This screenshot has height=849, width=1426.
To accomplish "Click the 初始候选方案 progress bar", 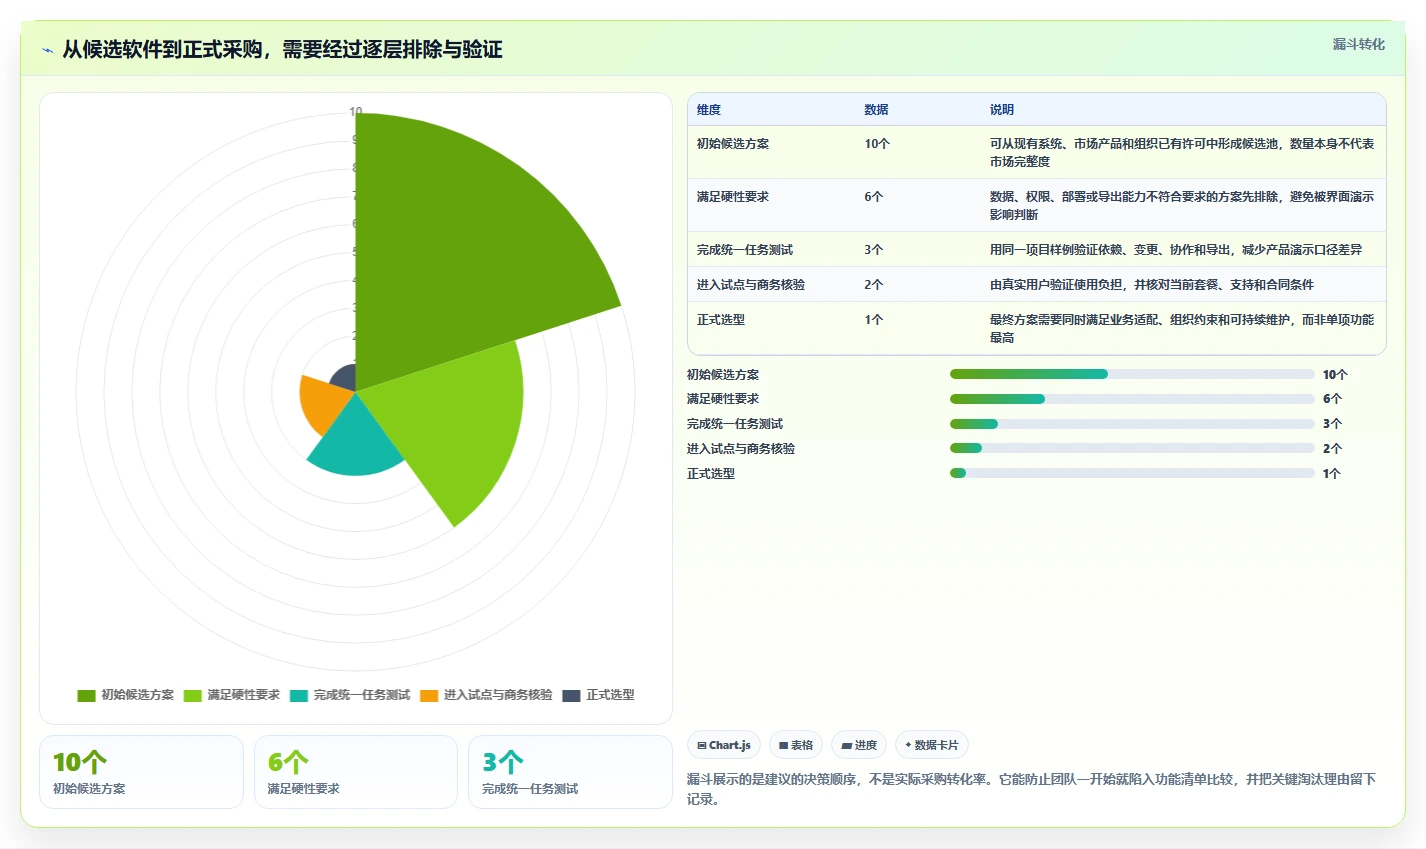I will tap(1132, 374).
